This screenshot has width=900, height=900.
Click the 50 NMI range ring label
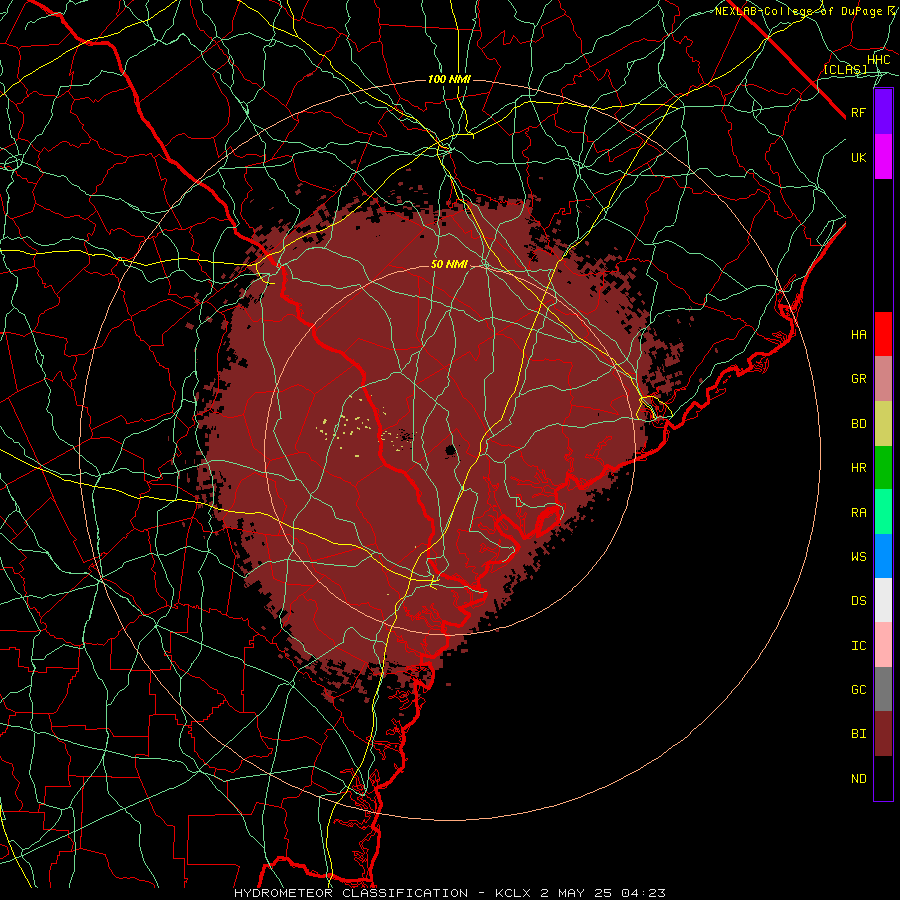coord(449,264)
